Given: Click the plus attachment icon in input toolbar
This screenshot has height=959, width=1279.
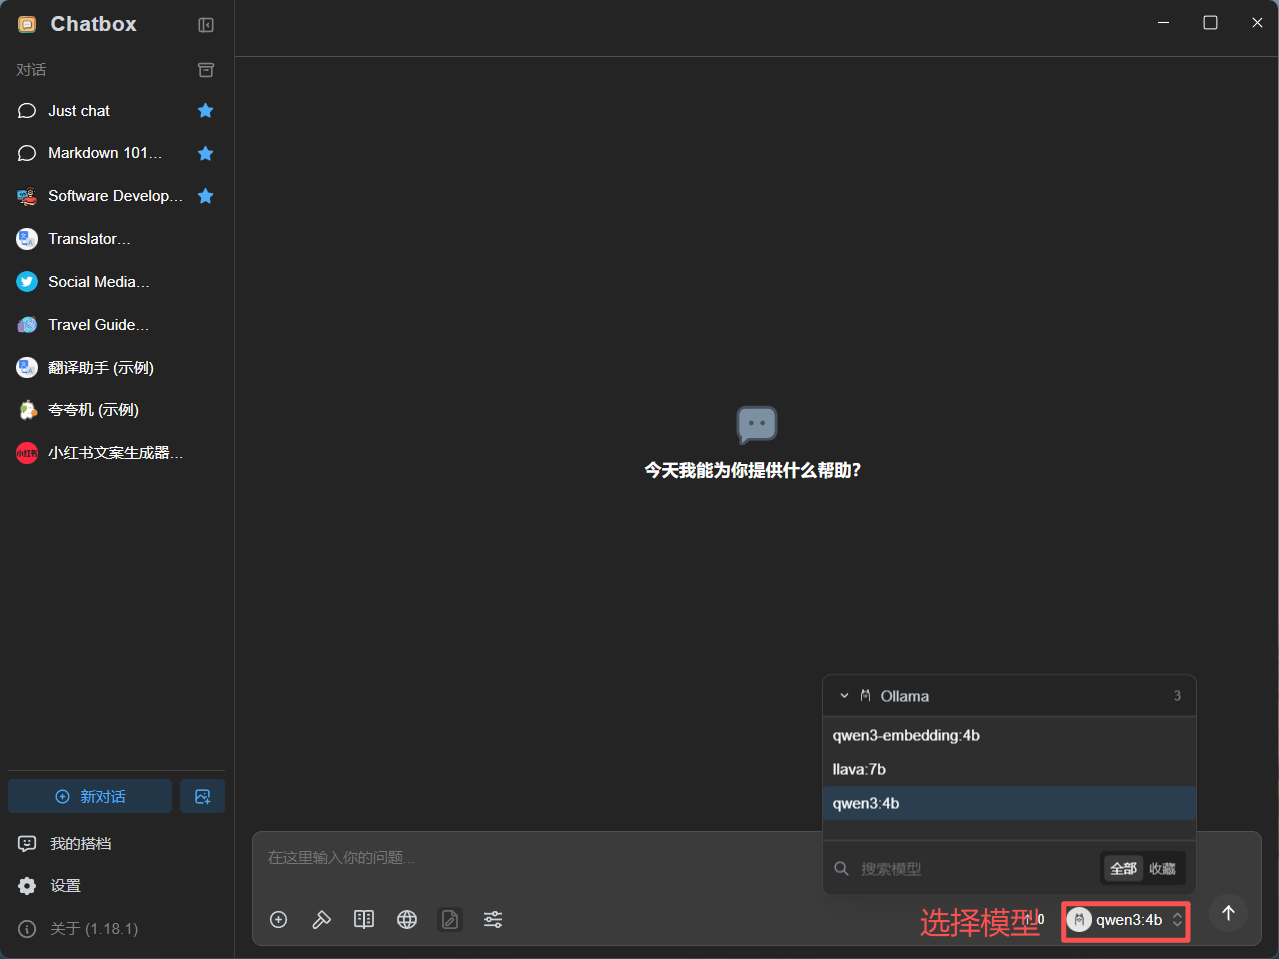Looking at the screenshot, I should pyautogui.click(x=279, y=920).
